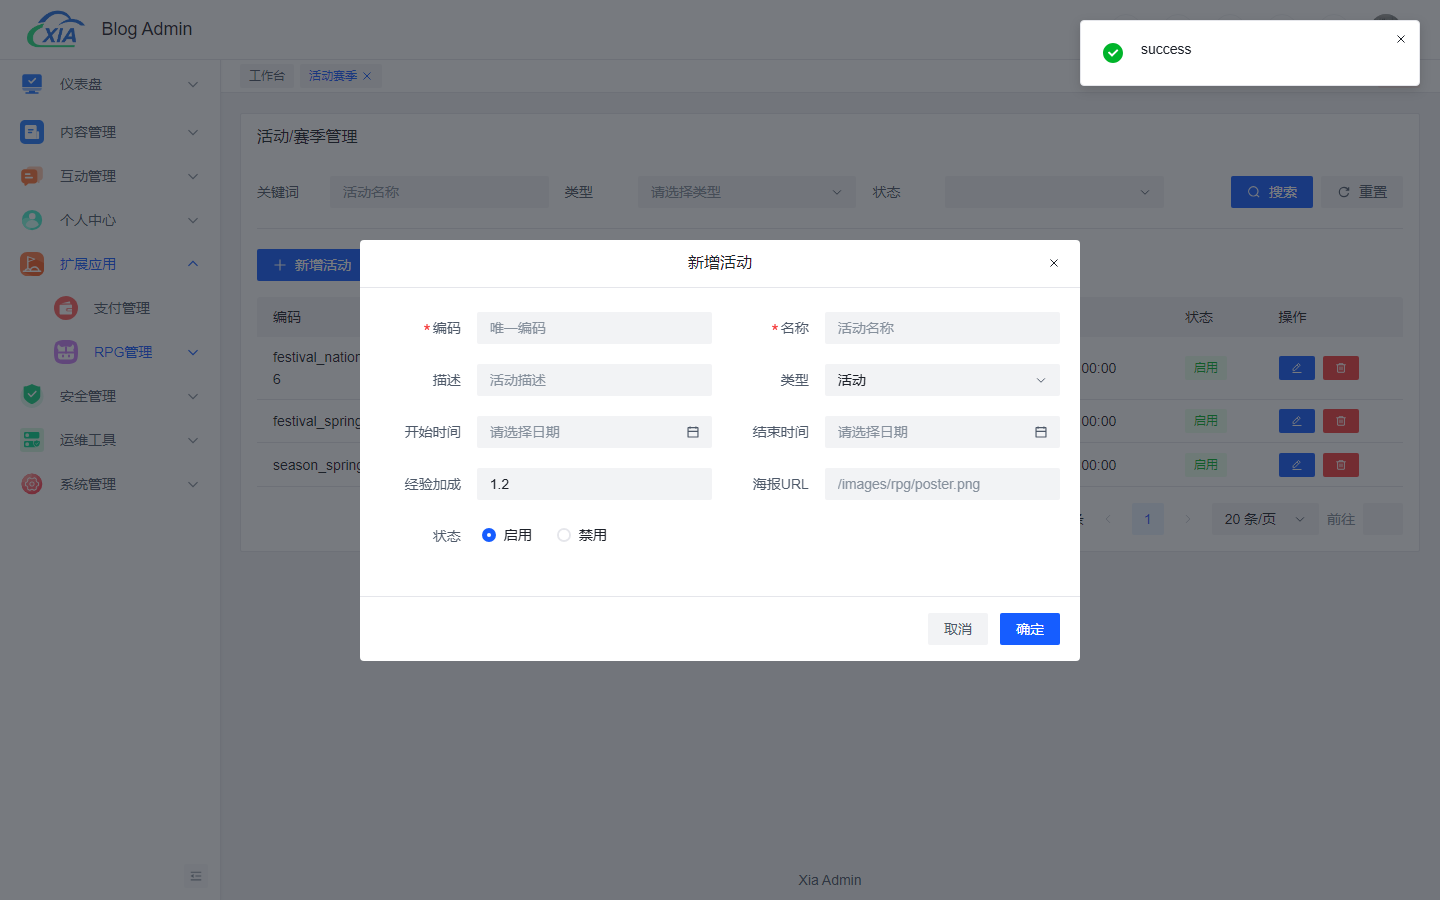Focus the 名称 input field
1440x900 pixels.
tap(942, 328)
